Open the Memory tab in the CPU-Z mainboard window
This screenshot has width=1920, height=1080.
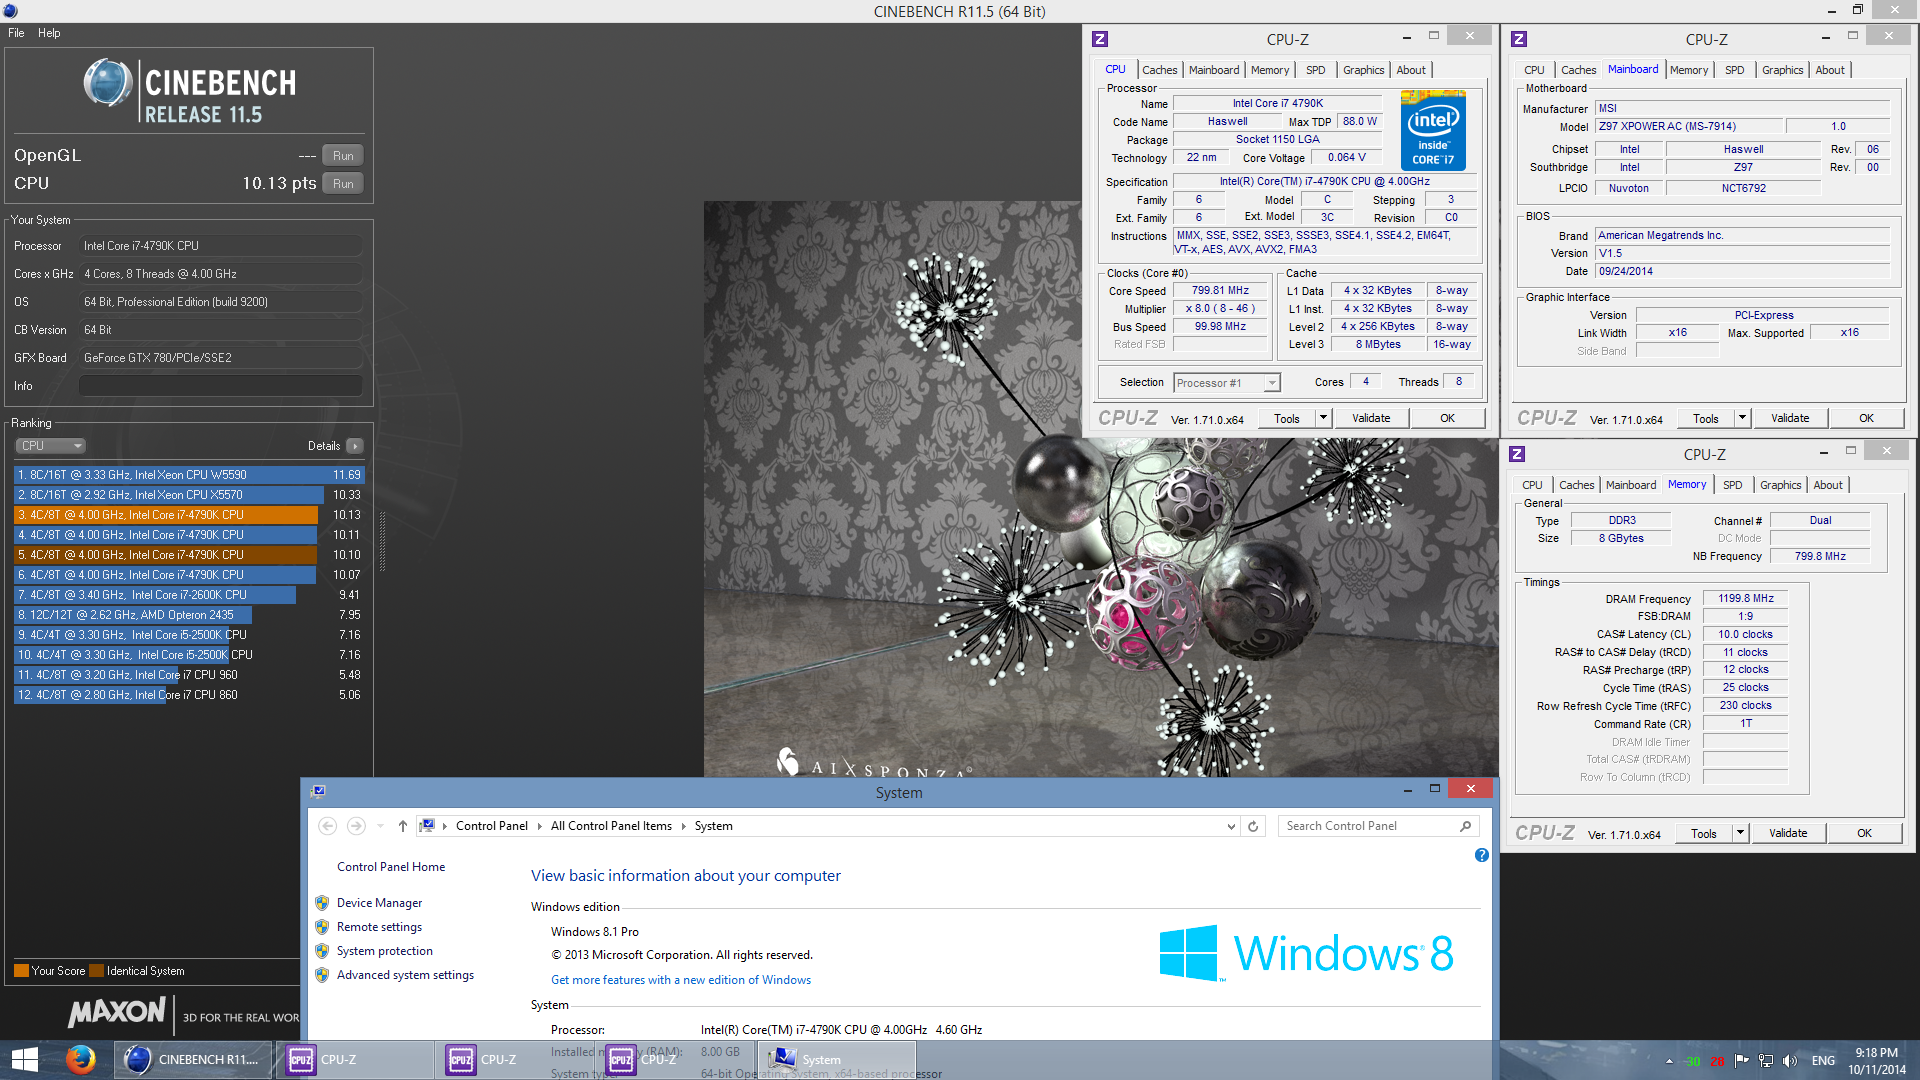[1688, 70]
